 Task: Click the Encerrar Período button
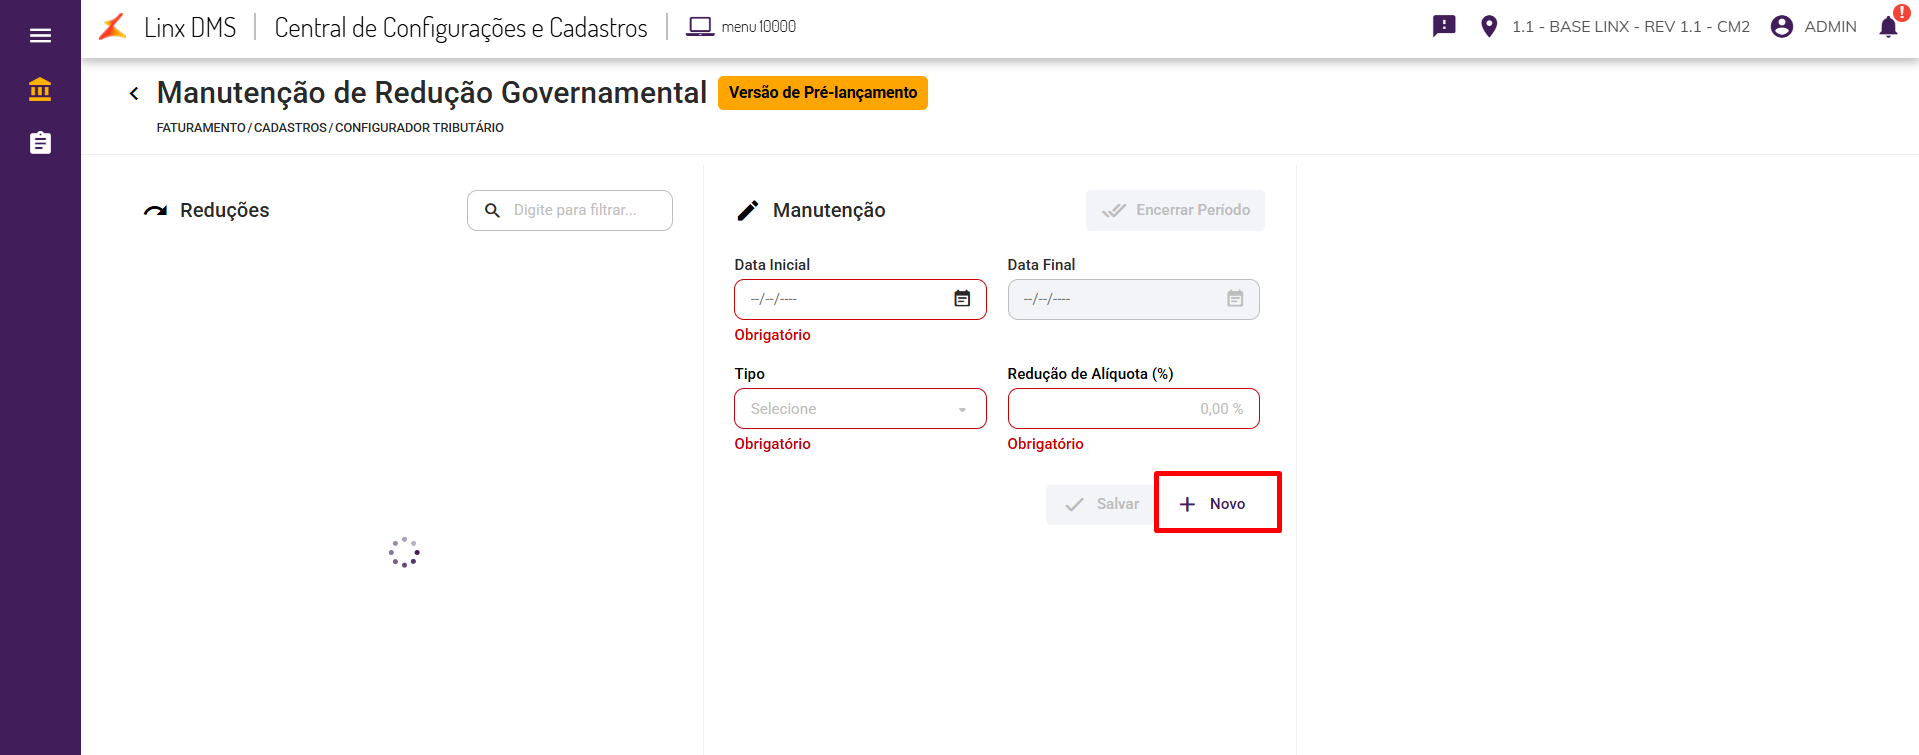(x=1175, y=210)
